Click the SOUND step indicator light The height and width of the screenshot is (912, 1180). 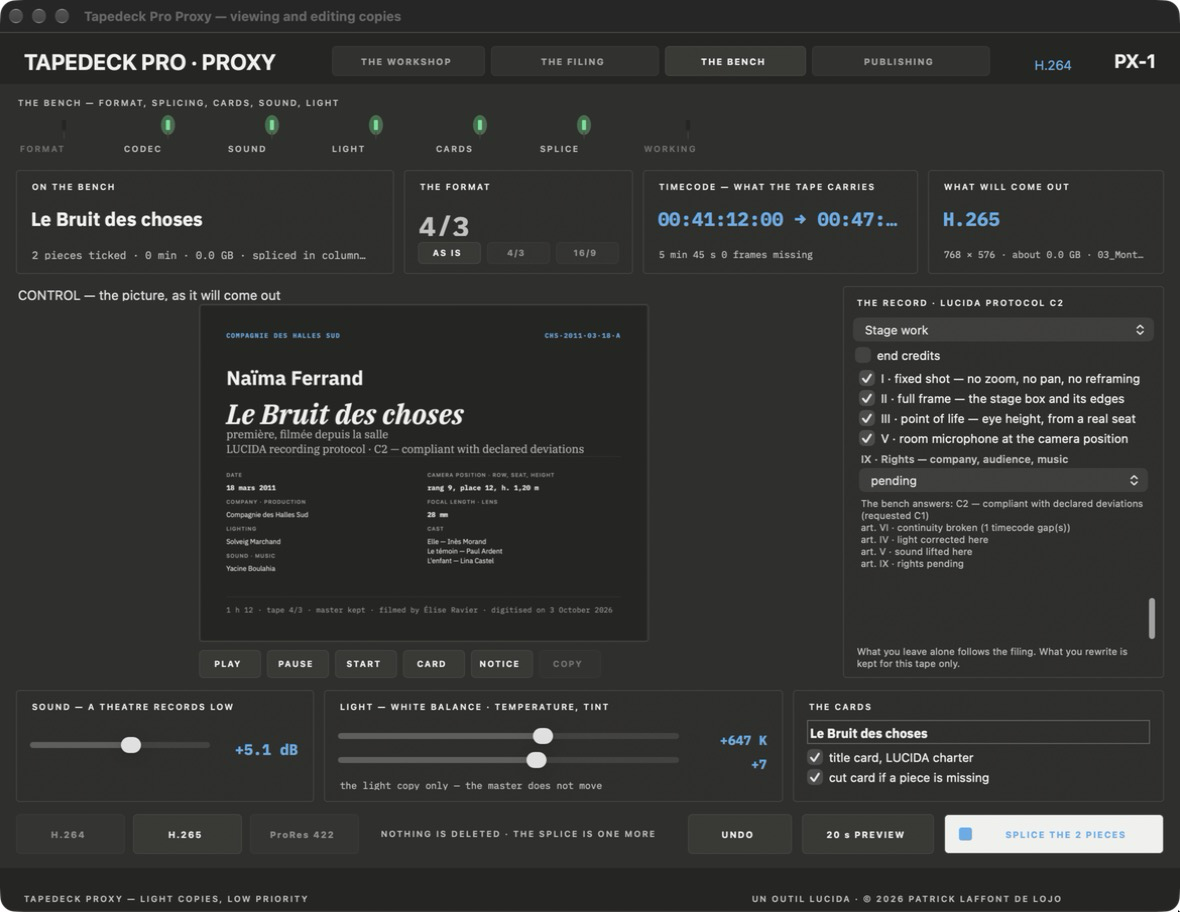[272, 125]
